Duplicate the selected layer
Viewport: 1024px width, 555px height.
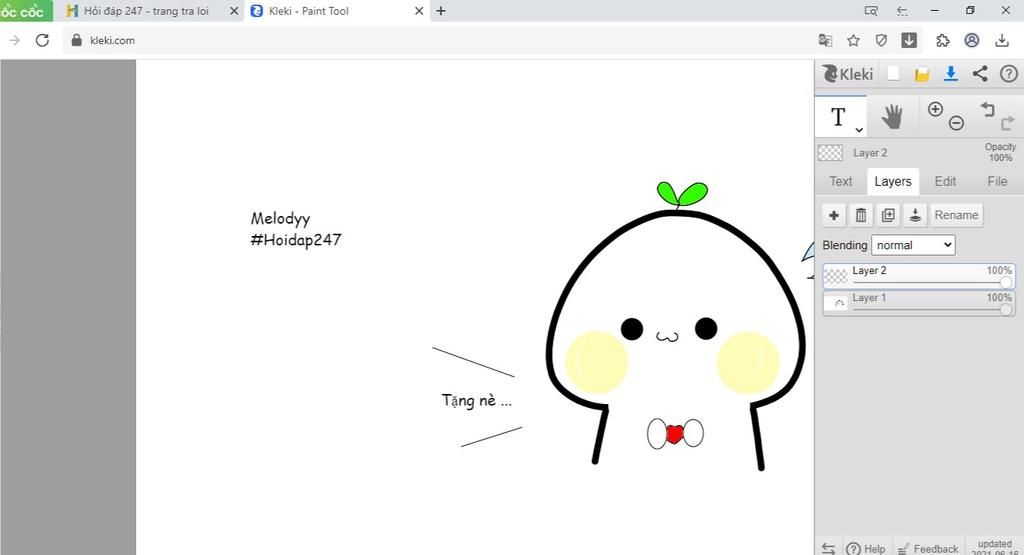pos(888,215)
